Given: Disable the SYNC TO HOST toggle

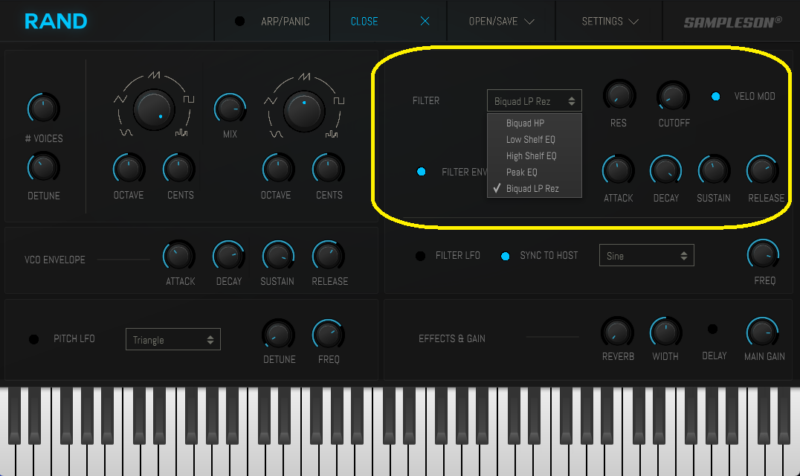Looking at the screenshot, I should 505,256.
